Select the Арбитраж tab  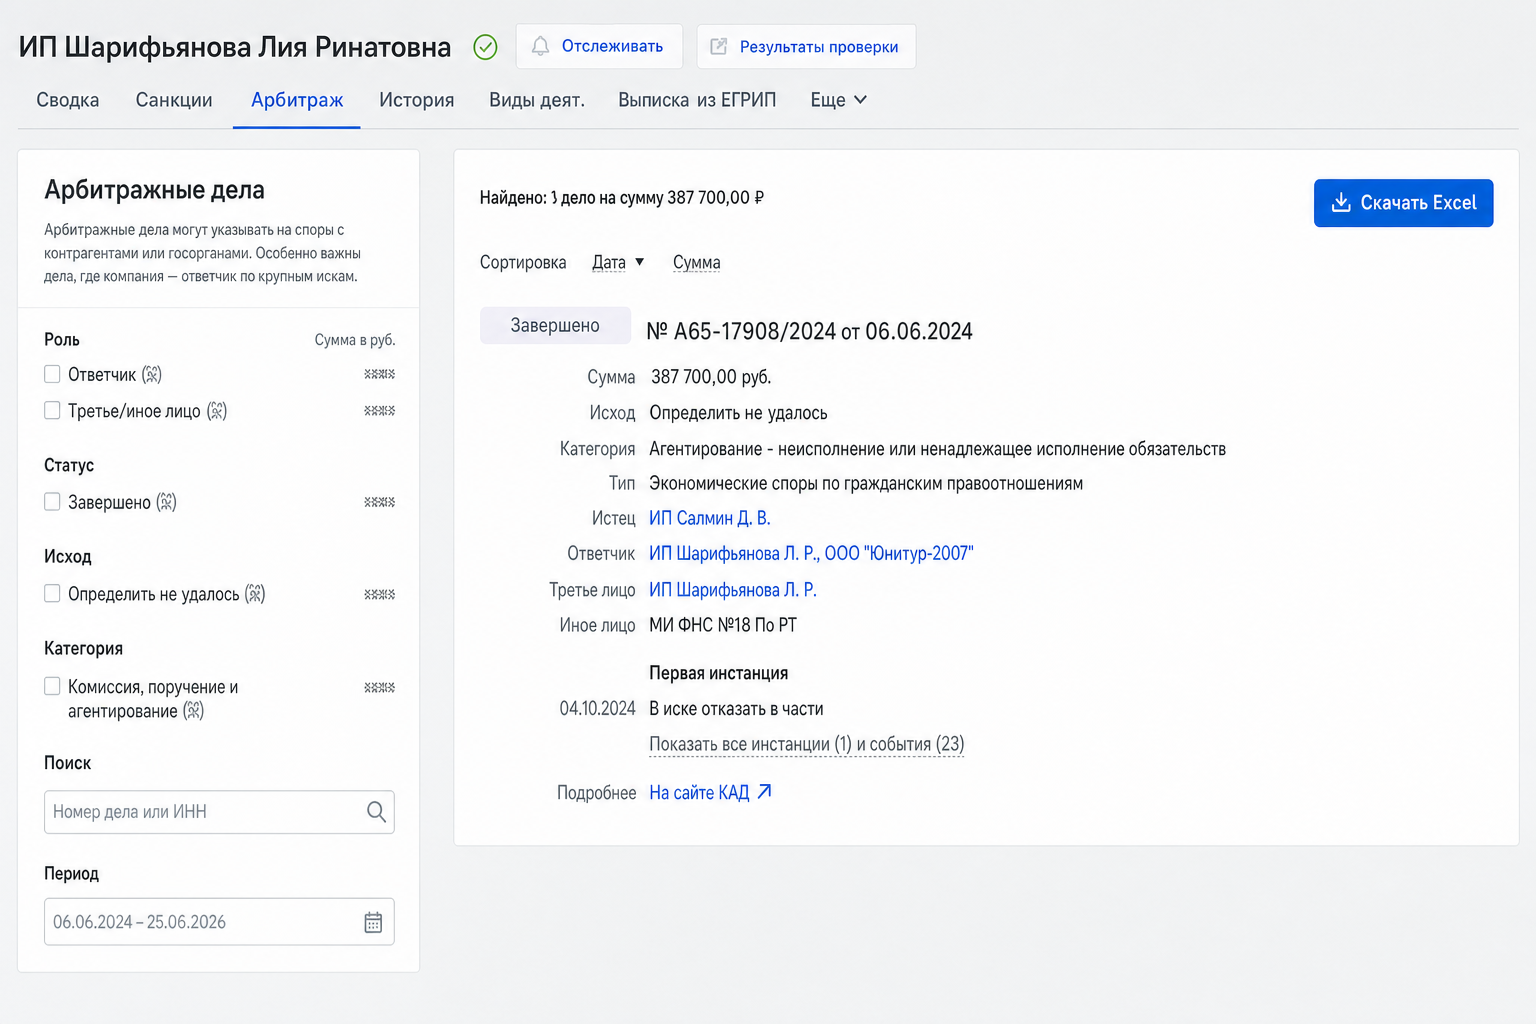[x=297, y=100]
